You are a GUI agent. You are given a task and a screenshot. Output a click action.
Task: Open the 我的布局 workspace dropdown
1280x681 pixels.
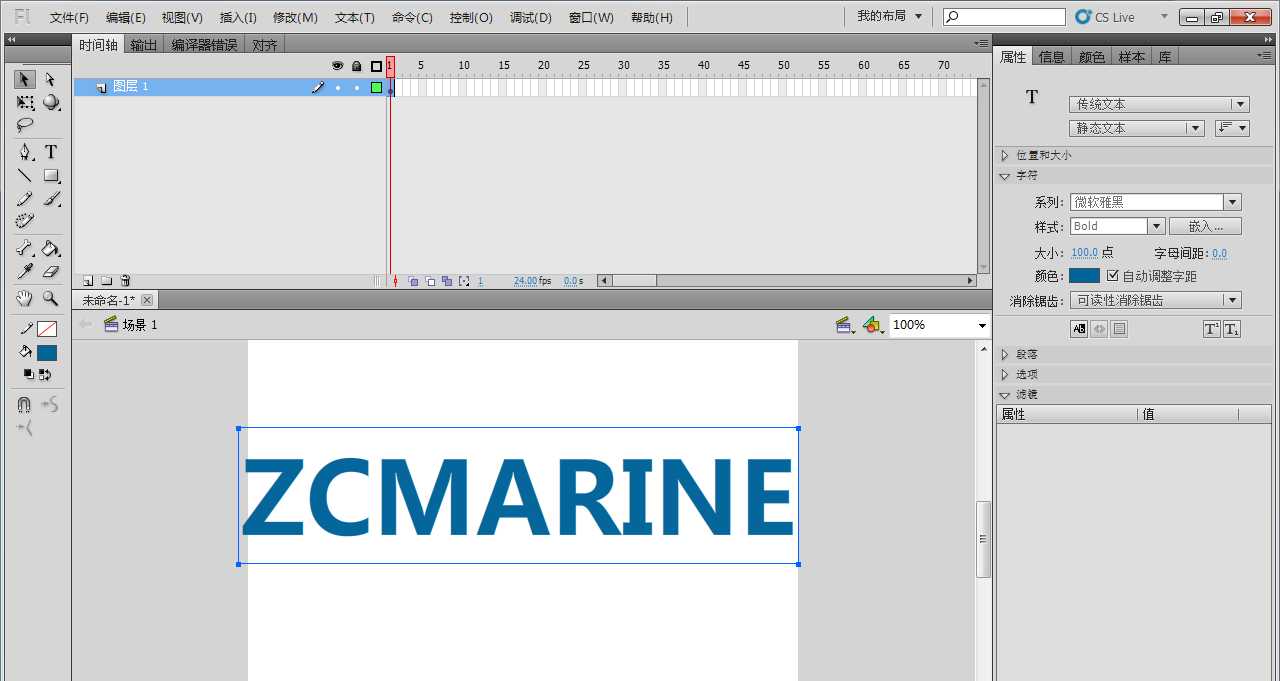(x=889, y=16)
